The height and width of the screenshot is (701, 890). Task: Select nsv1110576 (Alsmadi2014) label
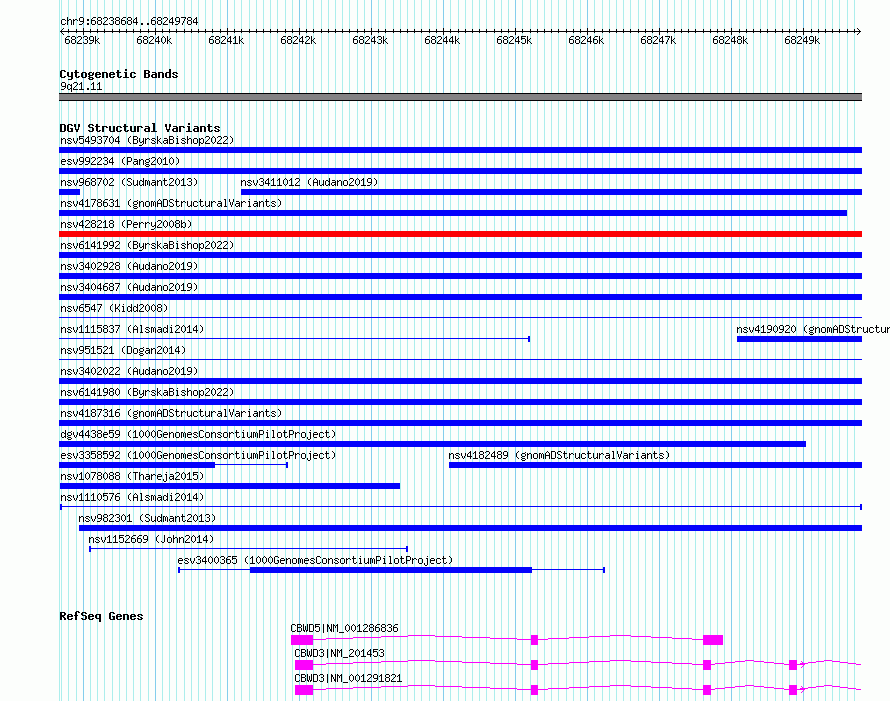pyautogui.click(x=132, y=497)
